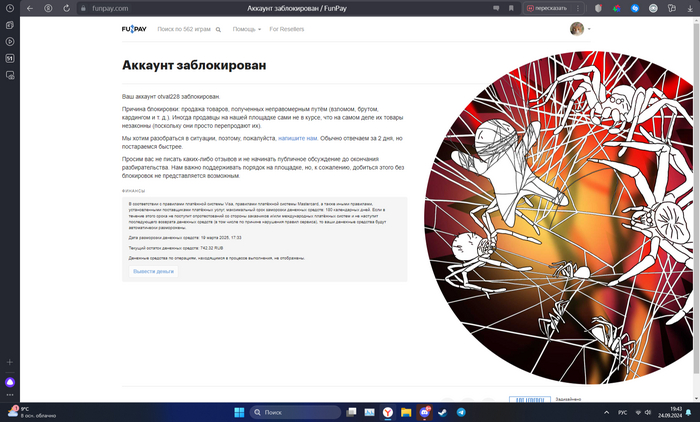Click the 'Вывести деньги' button
Screen dimensions: 700x422
tap(154, 271)
